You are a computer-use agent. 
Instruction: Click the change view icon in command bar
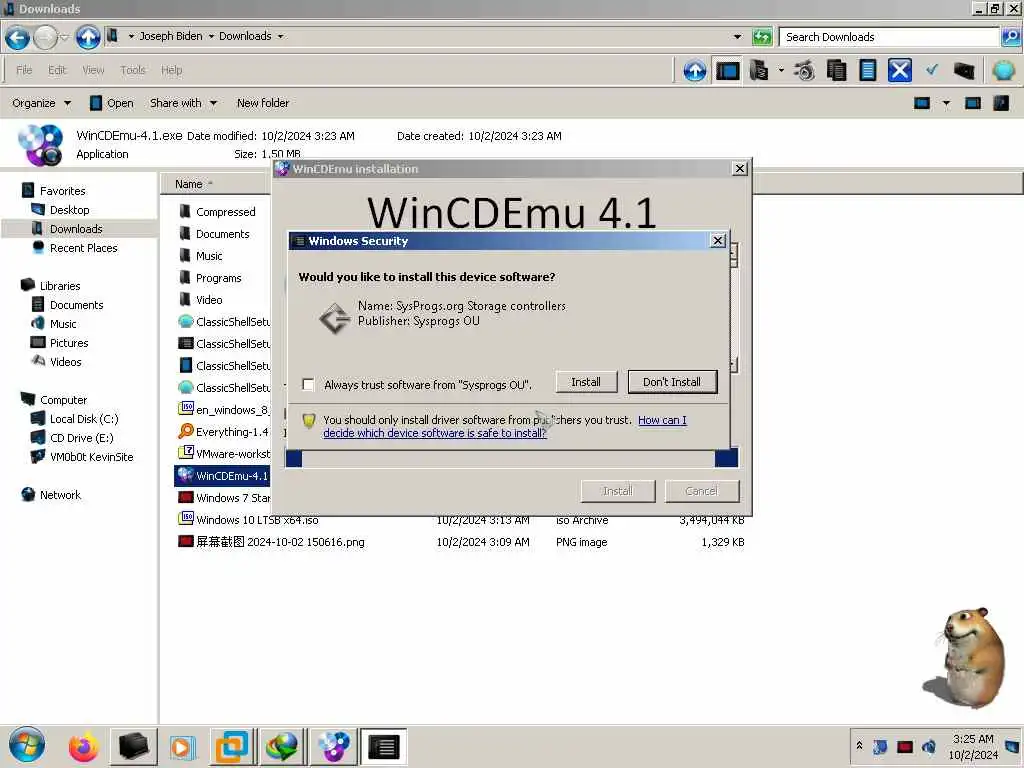921,103
